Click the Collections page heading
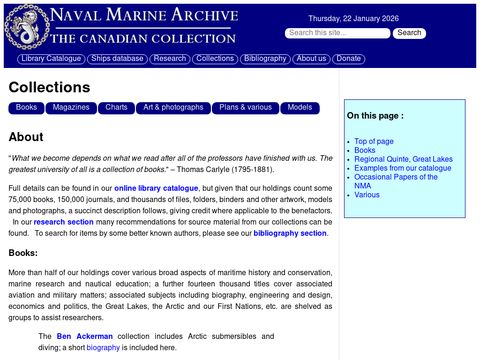The height and width of the screenshot is (360, 480). pos(49,87)
